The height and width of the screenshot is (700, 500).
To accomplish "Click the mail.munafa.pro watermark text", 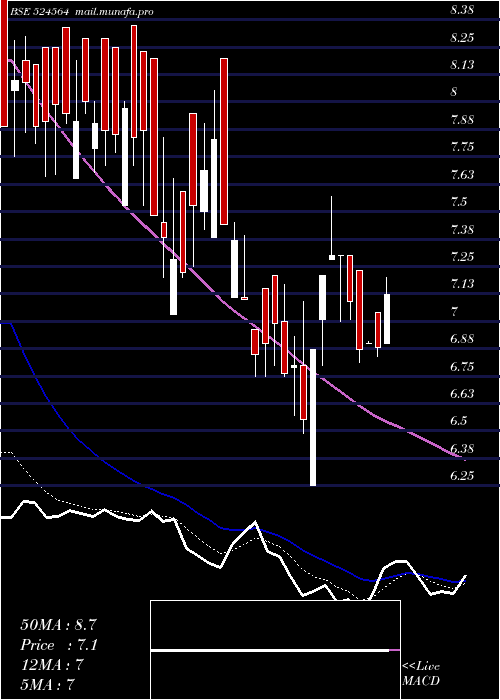I will (x=113, y=12).
